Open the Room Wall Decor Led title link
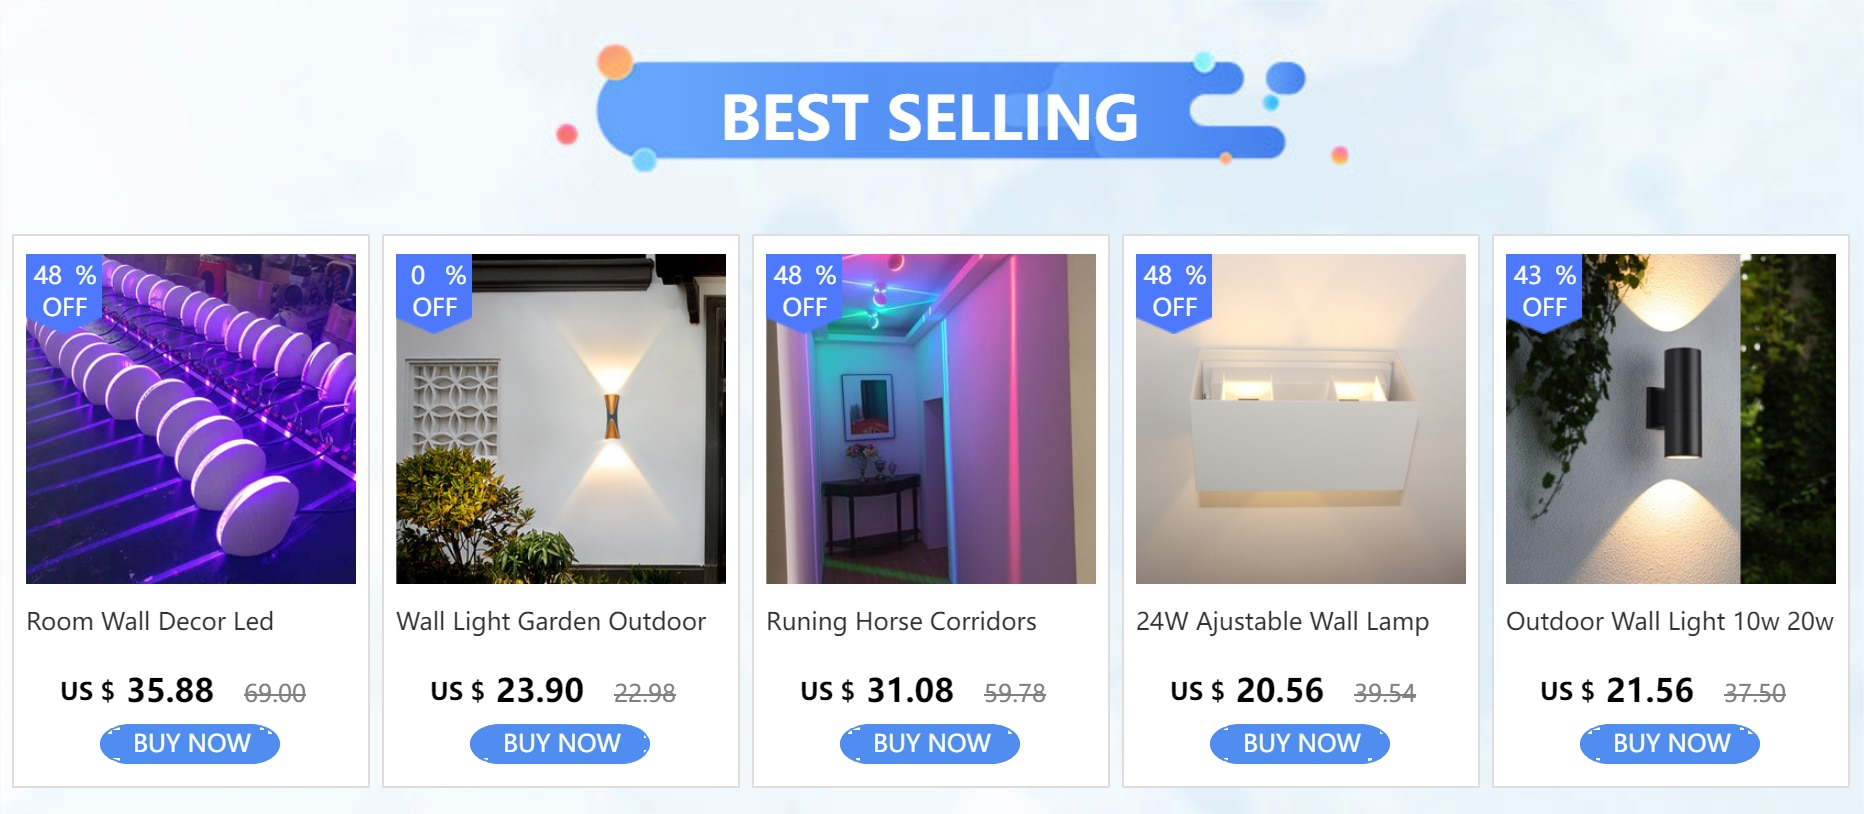 tap(150, 621)
